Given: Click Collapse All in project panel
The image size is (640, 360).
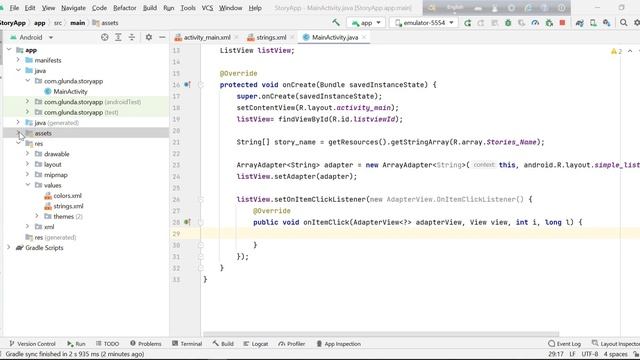Looking at the screenshot, I should pos(131,37).
